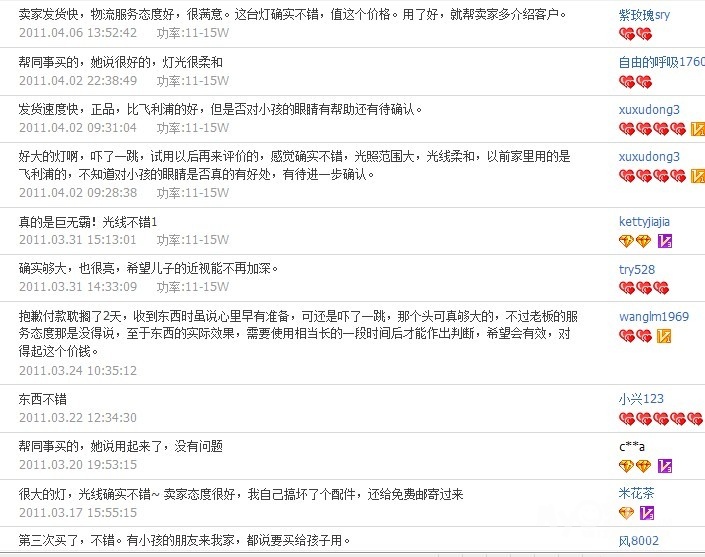Select the 小兴123 username link

(x=640, y=399)
